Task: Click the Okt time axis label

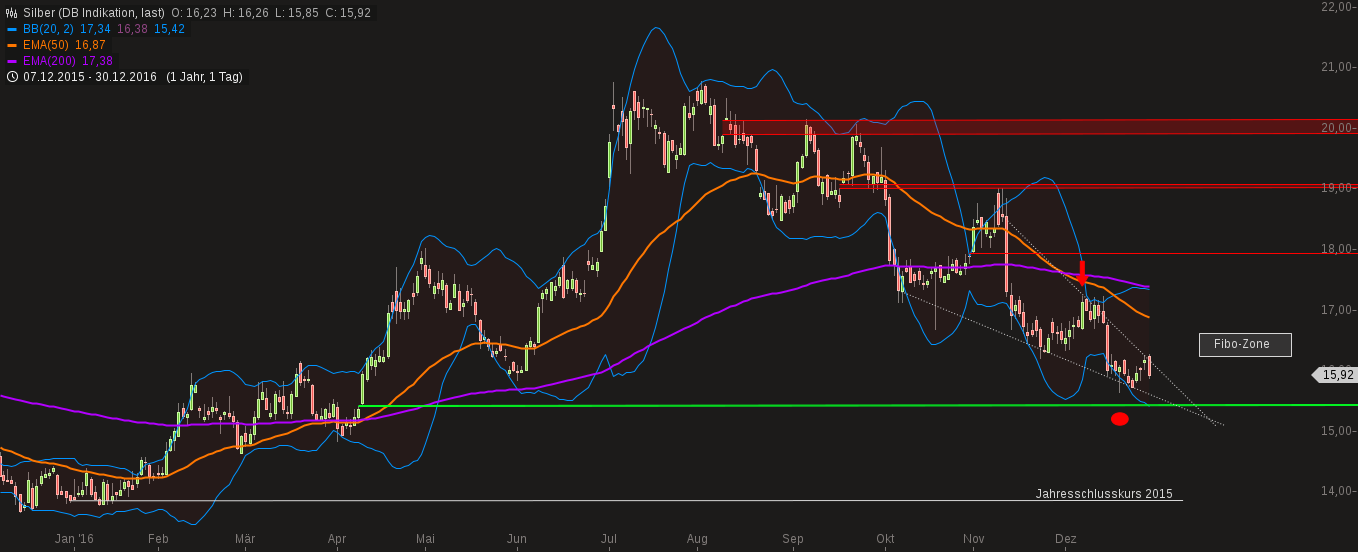Action: point(885,539)
